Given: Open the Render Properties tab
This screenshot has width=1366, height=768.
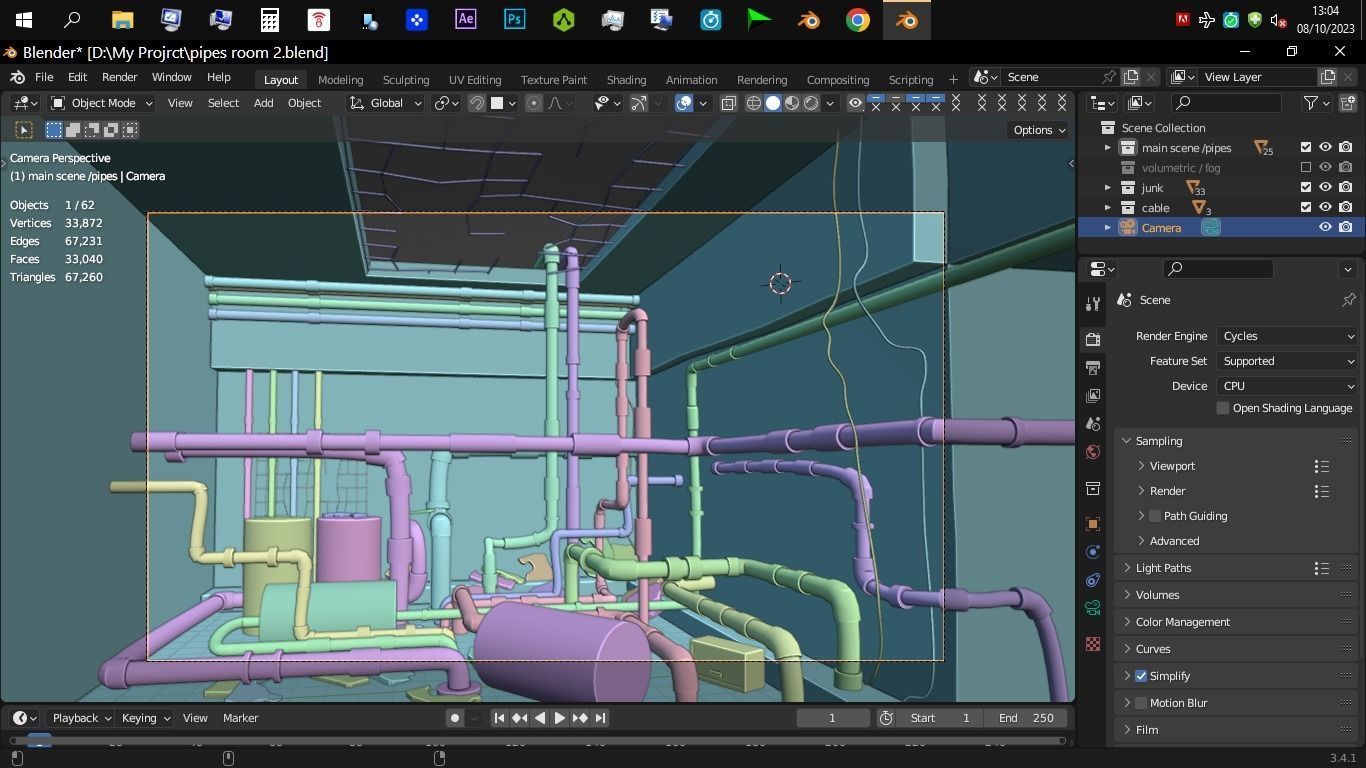Looking at the screenshot, I should (1093, 338).
